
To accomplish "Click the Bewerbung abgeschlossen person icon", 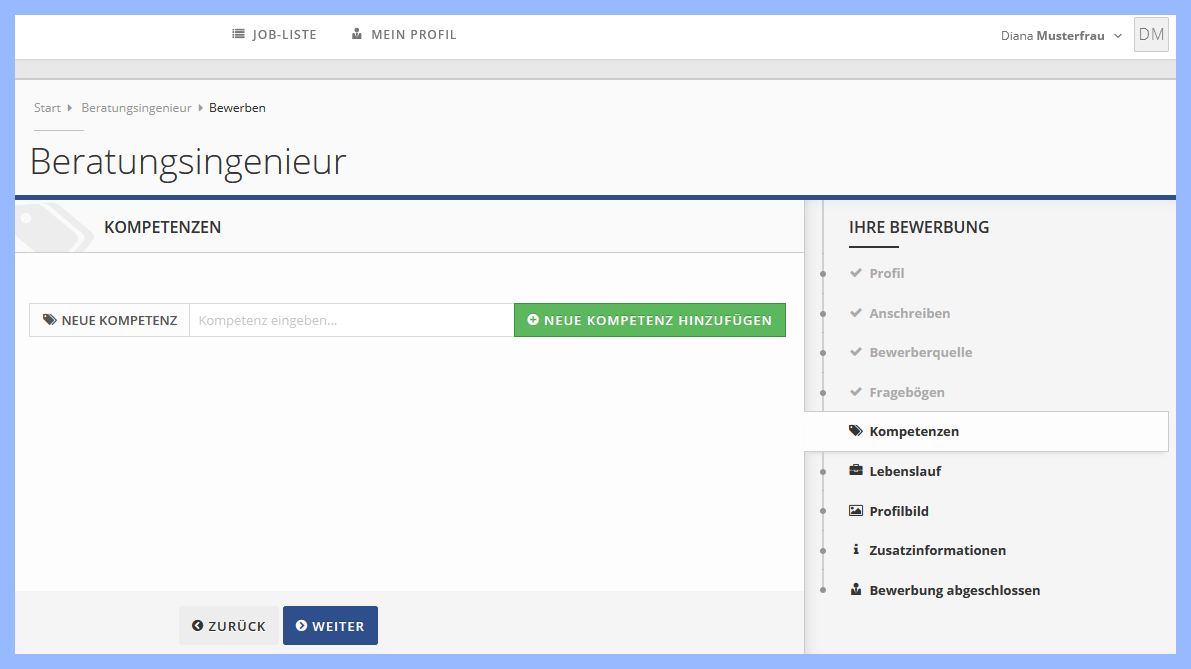I will [x=855, y=590].
